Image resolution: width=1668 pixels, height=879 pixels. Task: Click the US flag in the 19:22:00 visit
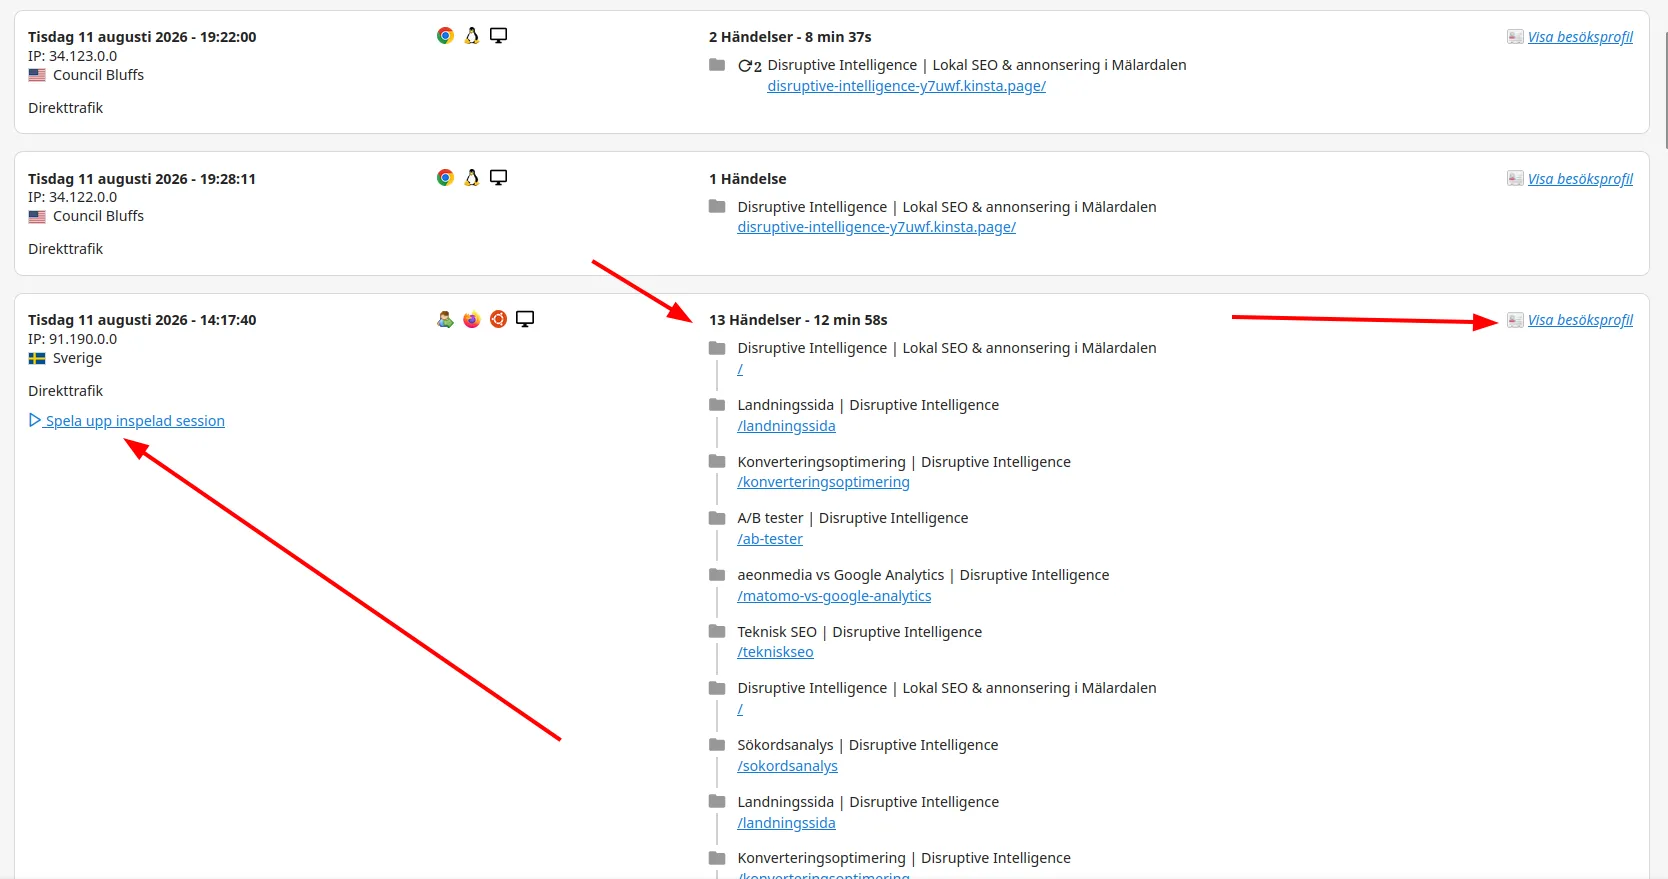[37, 75]
